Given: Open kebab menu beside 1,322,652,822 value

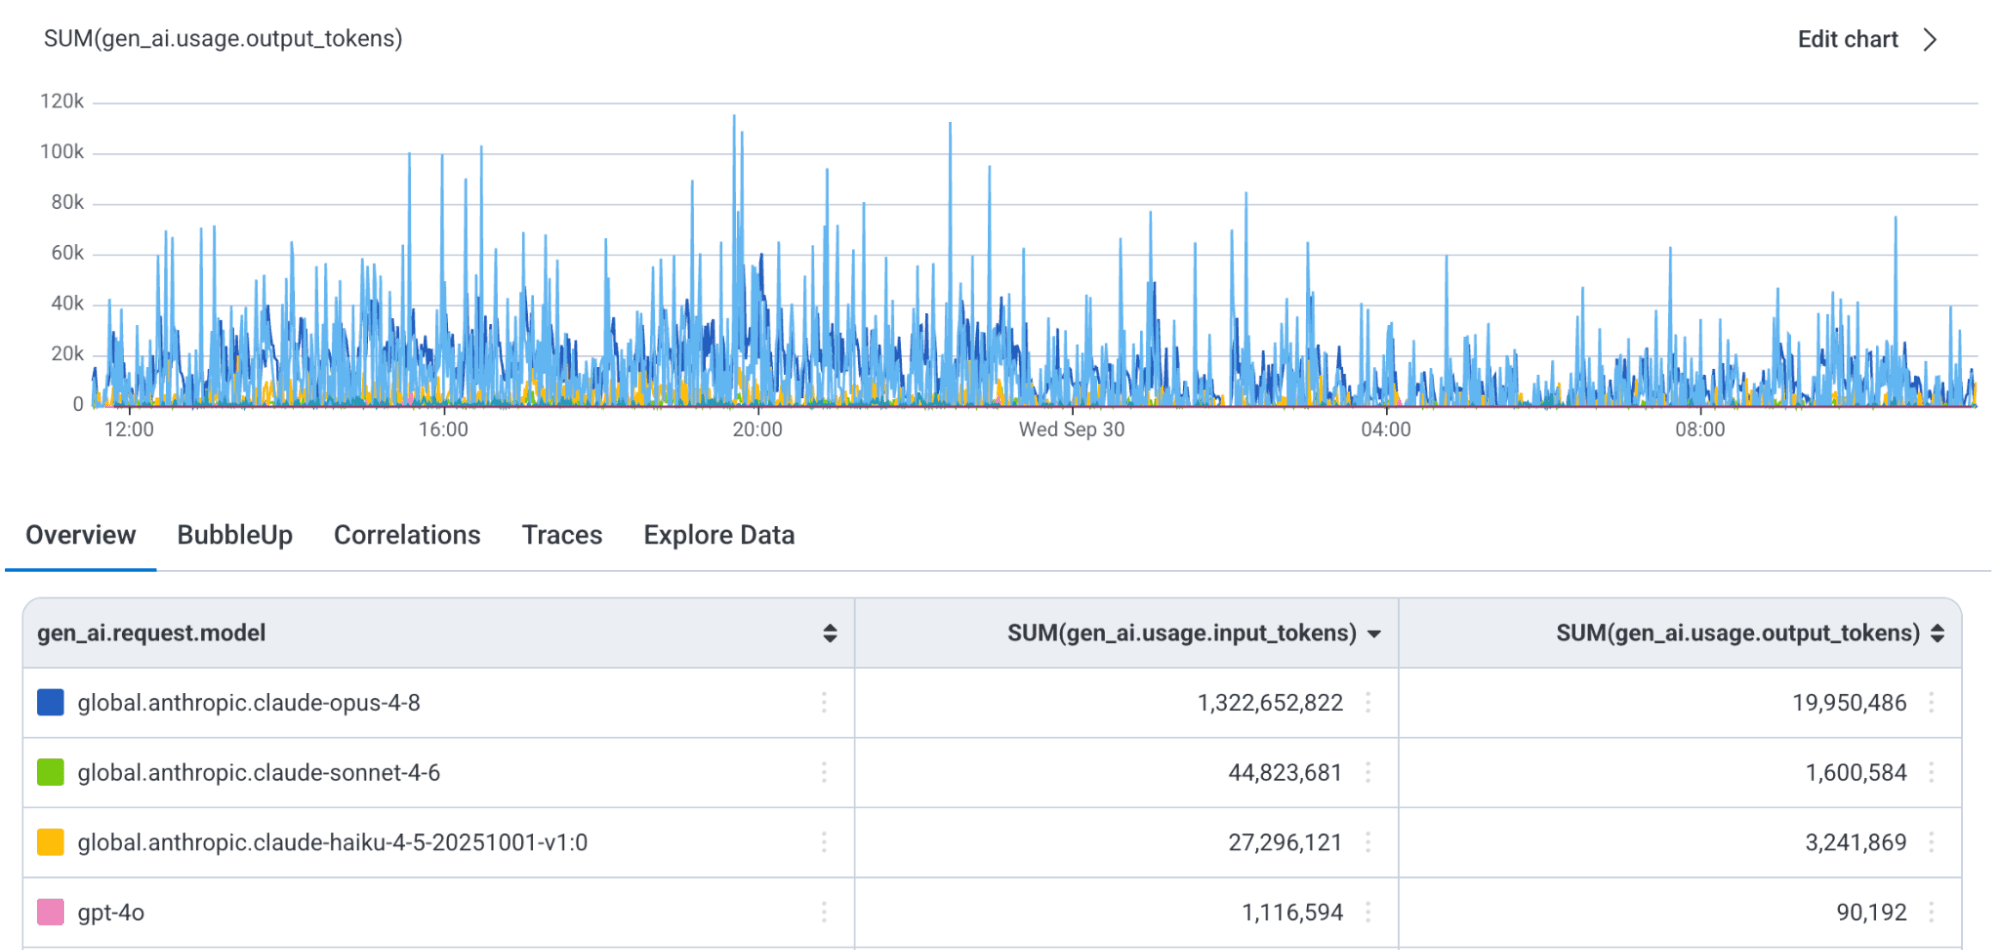Looking at the screenshot, I should point(1368,702).
